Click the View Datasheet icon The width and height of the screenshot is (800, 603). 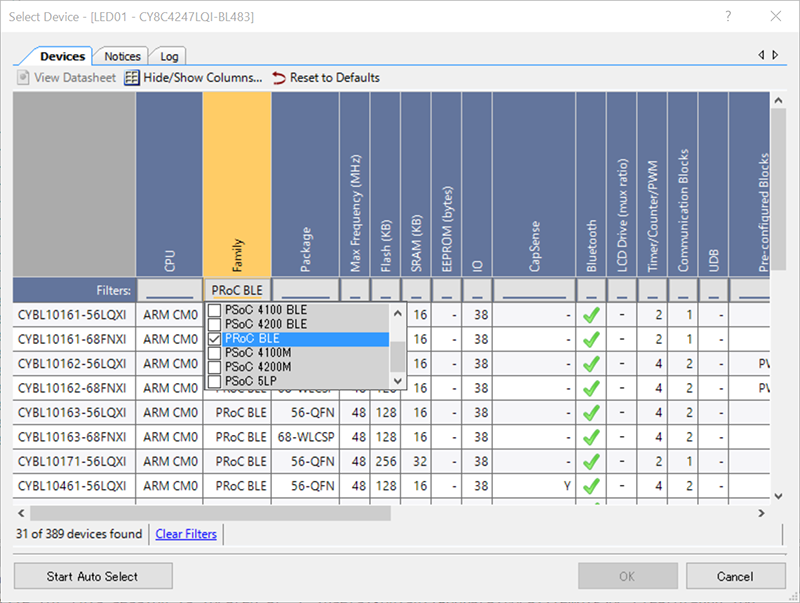click(x=22, y=78)
